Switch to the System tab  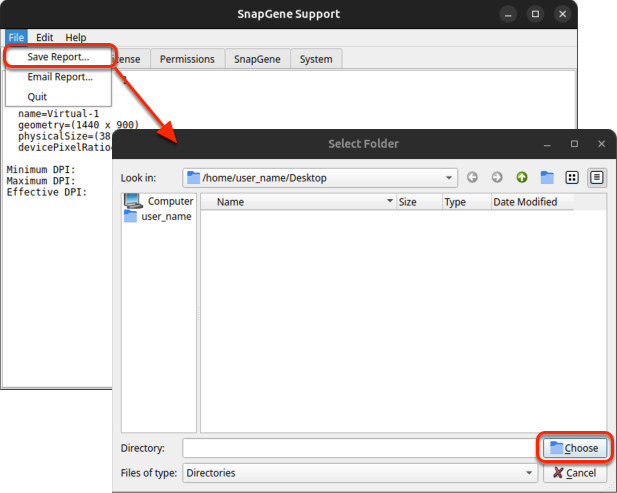316,59
